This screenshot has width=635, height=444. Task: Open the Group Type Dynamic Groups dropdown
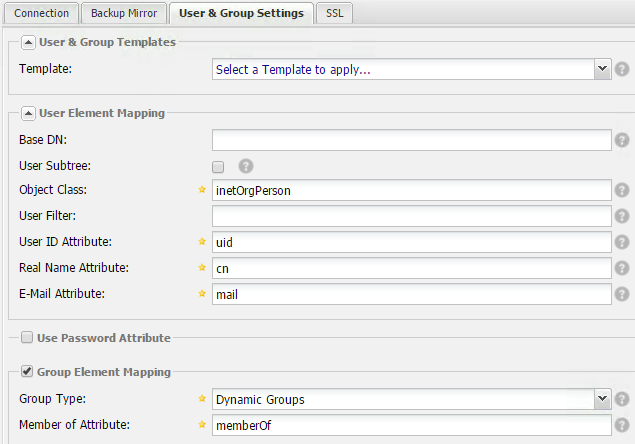click(411, 399)
